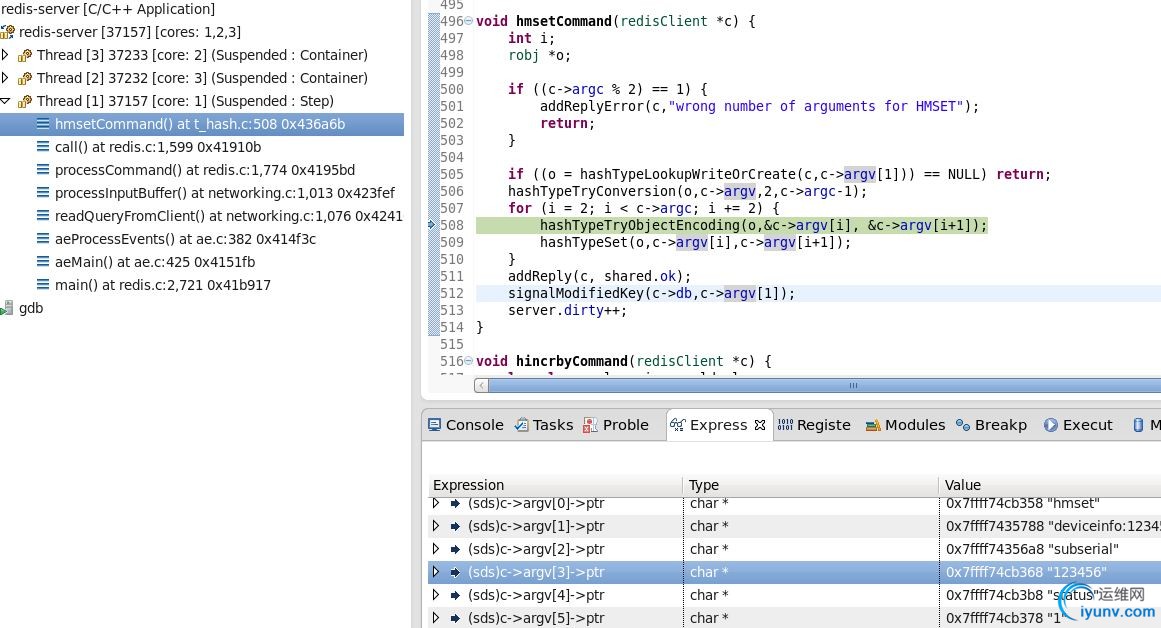This screenshot has width=1161, height=628.
Task: Select aeProcessEvents() stack frame
Action: [185, 238]
